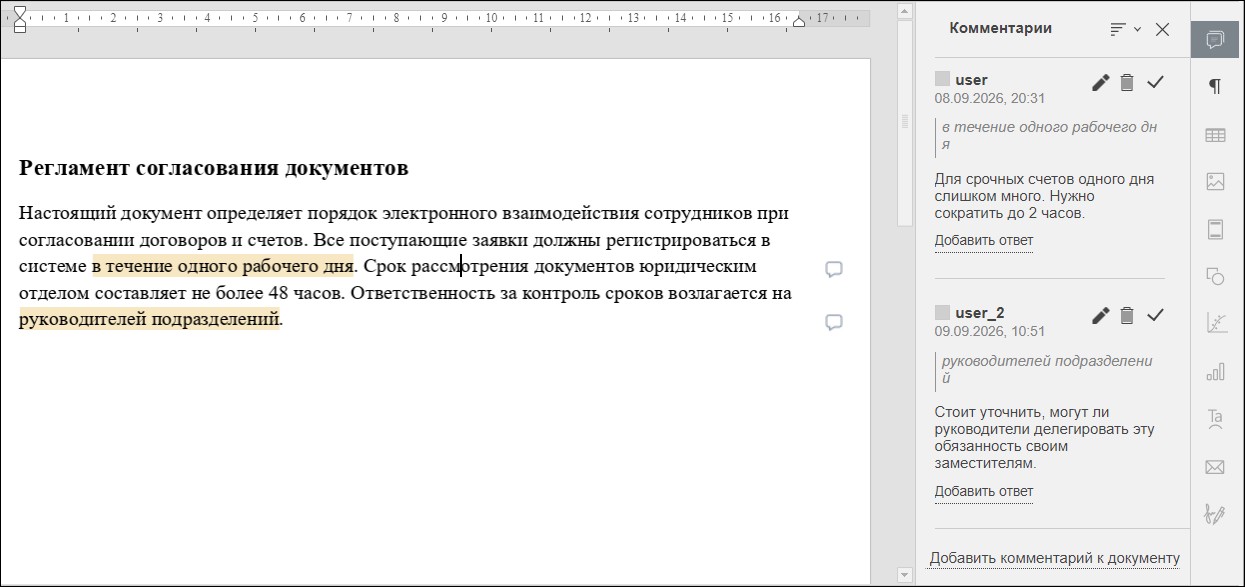Click the comment bubble next to the first highlighted line
Screen dimensions: 1245x587
click(x=834, y=269)
